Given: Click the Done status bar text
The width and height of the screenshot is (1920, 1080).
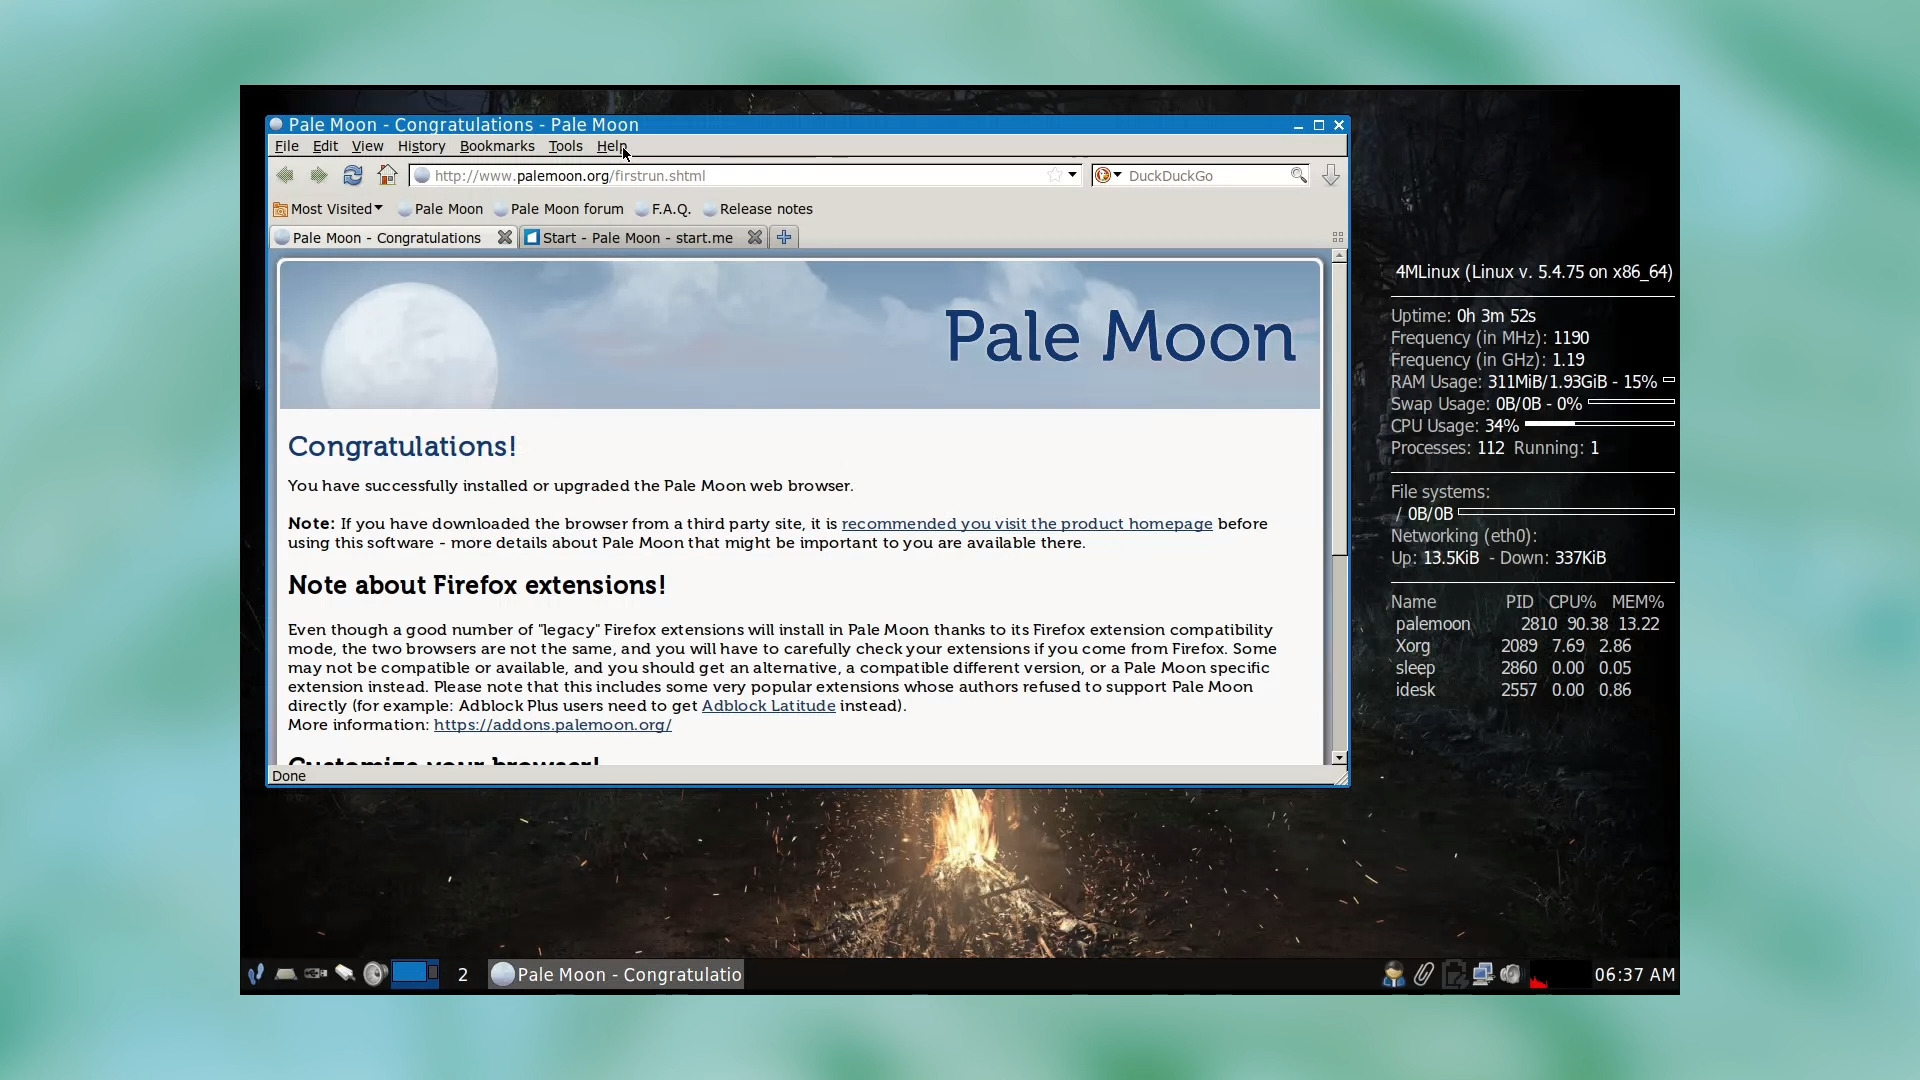Looking at the screenshot, I should 289,775.
